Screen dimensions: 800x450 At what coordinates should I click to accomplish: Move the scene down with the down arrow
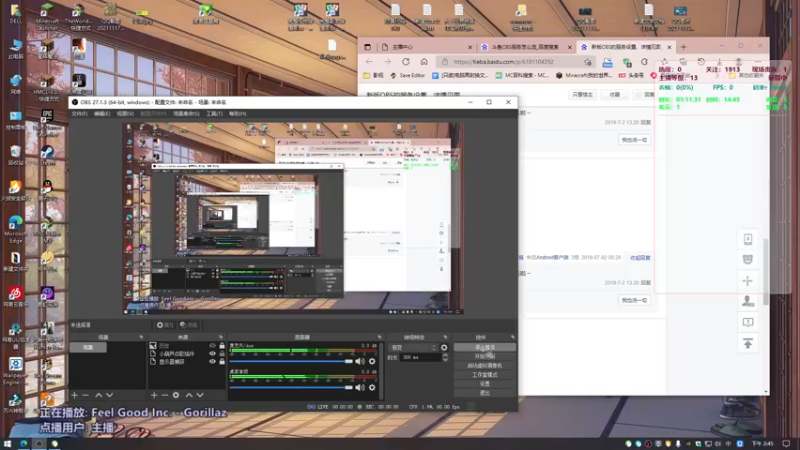109,395
